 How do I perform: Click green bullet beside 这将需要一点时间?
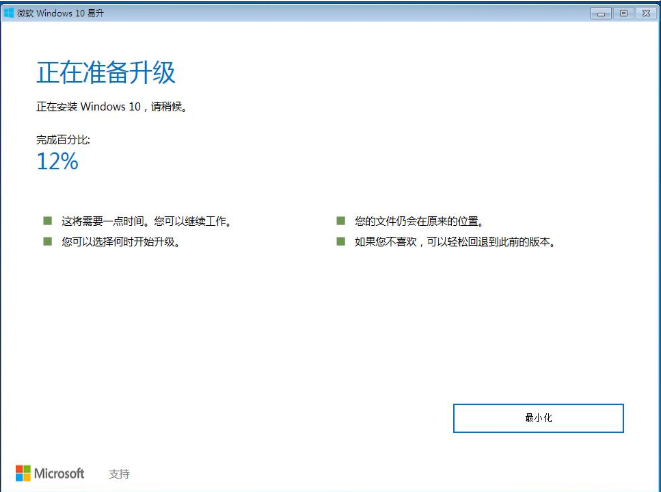(x=46, y=220)
